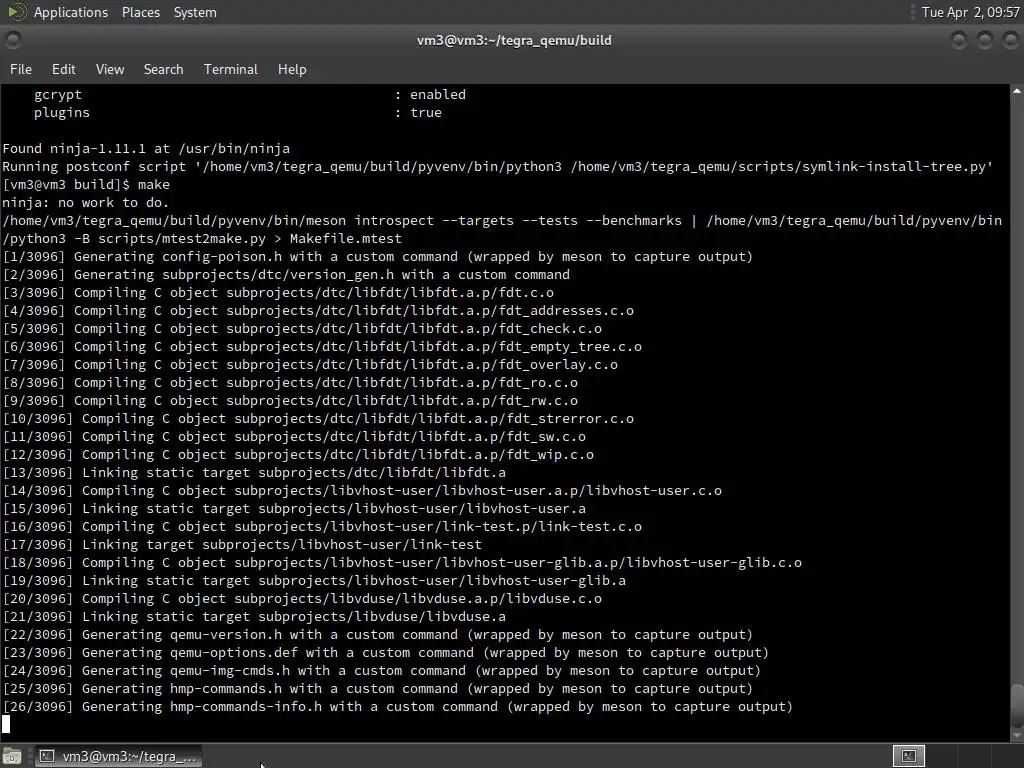Click the 'gcrypt' configuration line
This screenshot has height=768, width=1024.
pos(249,95)
